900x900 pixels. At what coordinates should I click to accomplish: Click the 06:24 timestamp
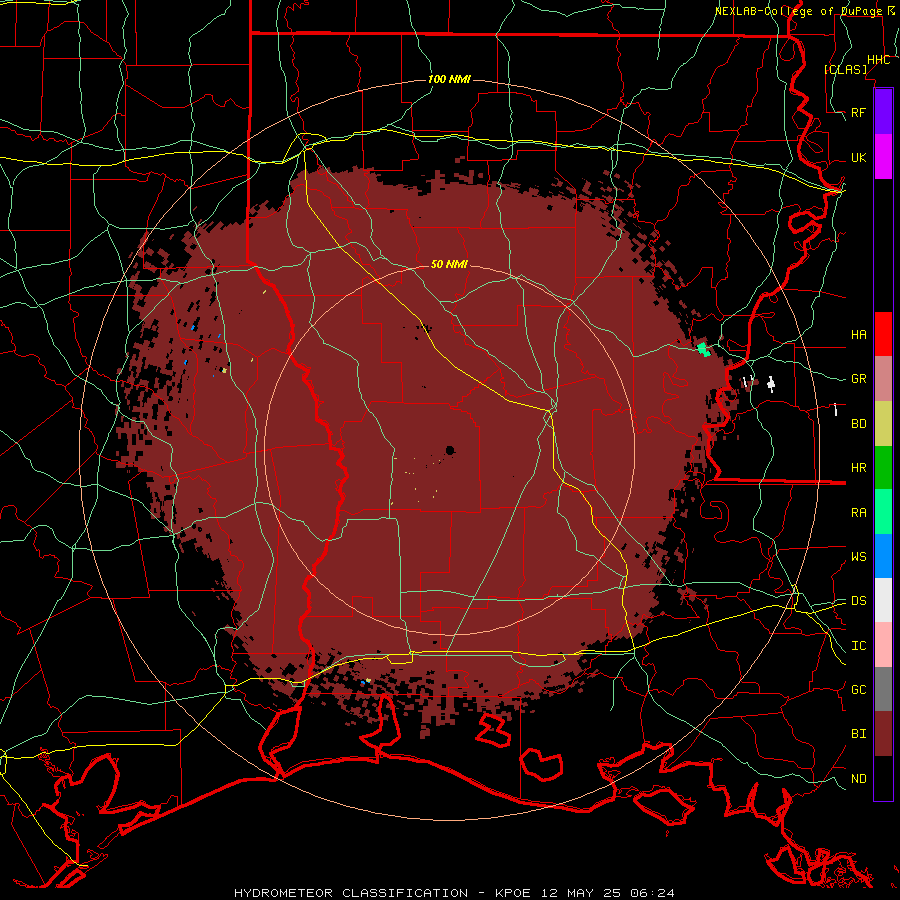651,893
